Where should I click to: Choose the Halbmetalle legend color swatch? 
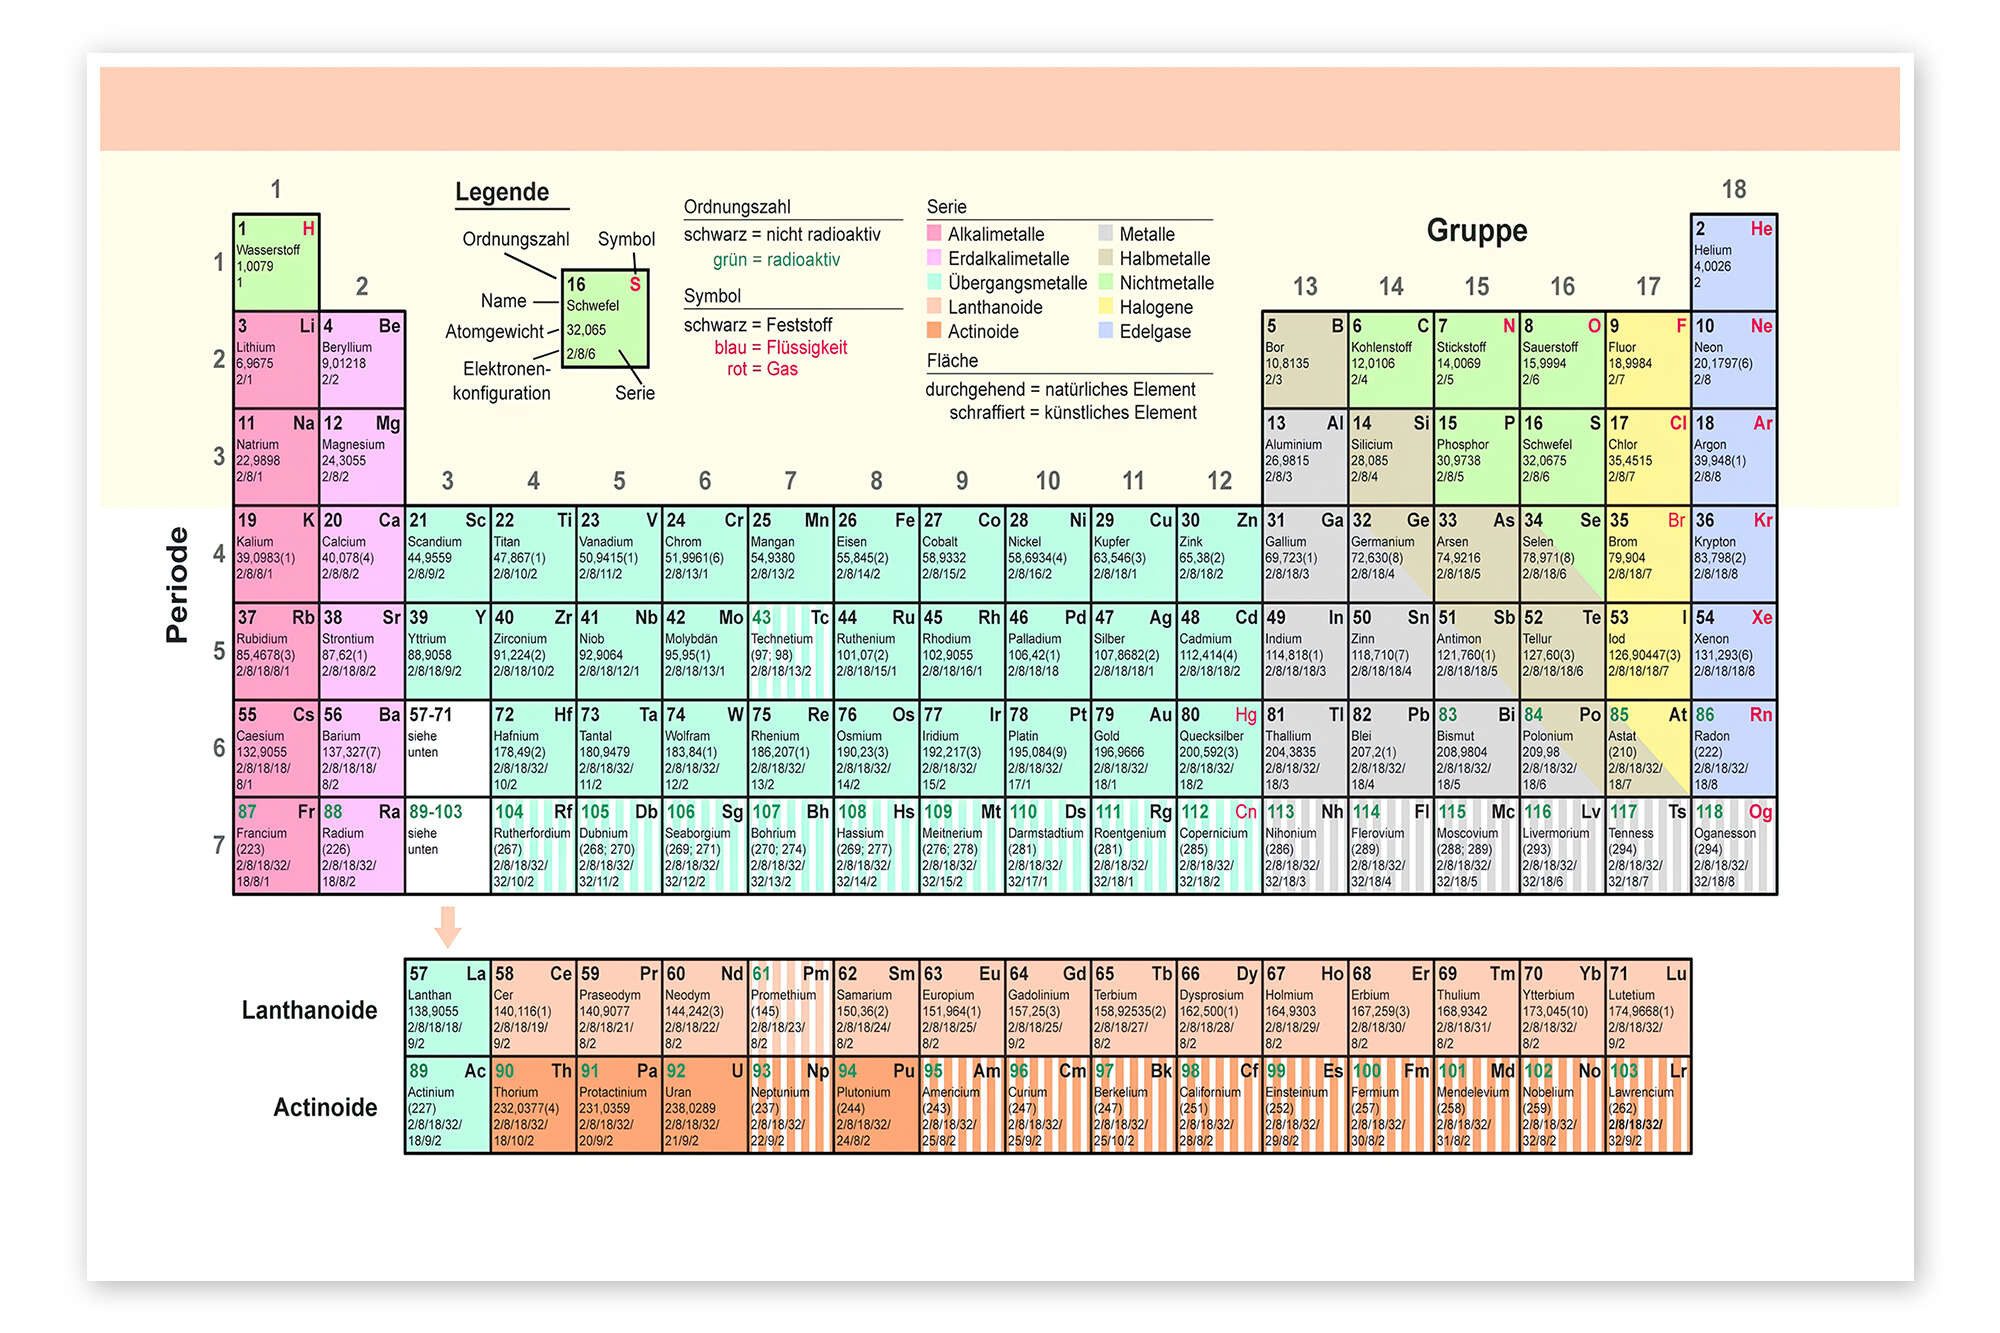pos(1106,258)
